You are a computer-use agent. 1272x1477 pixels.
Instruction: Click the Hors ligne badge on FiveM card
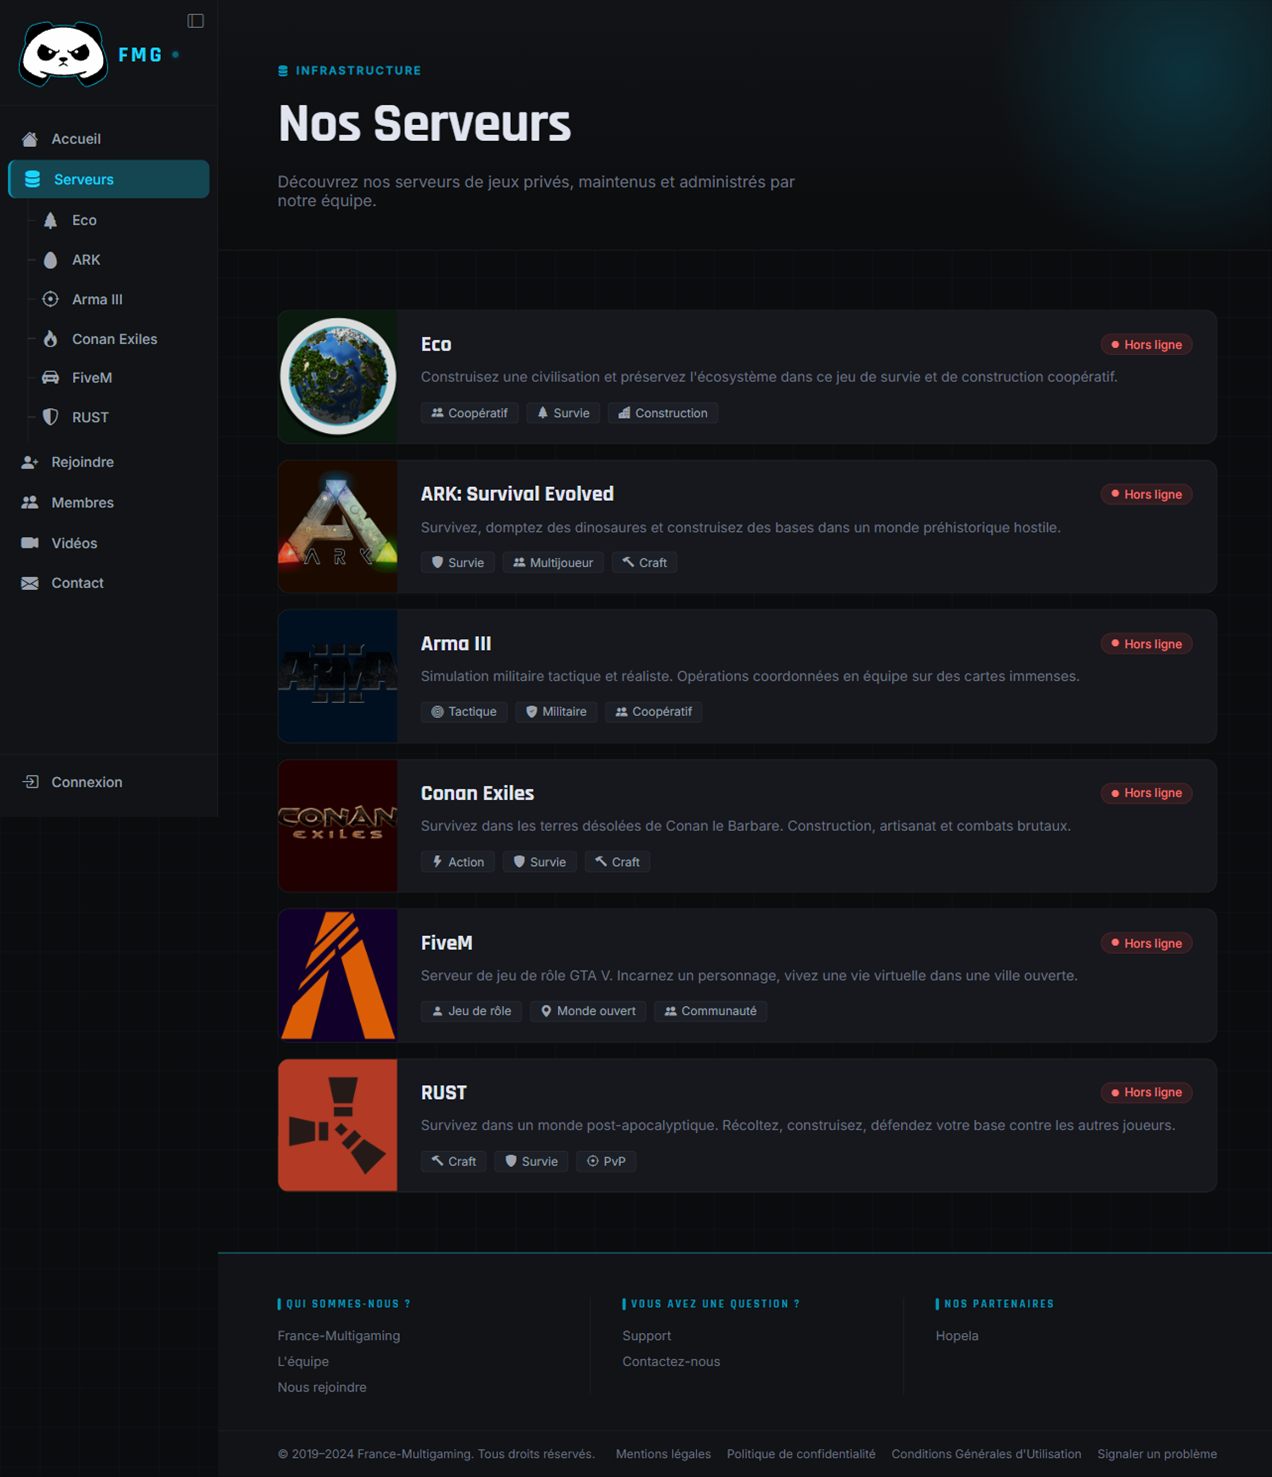1146,943
